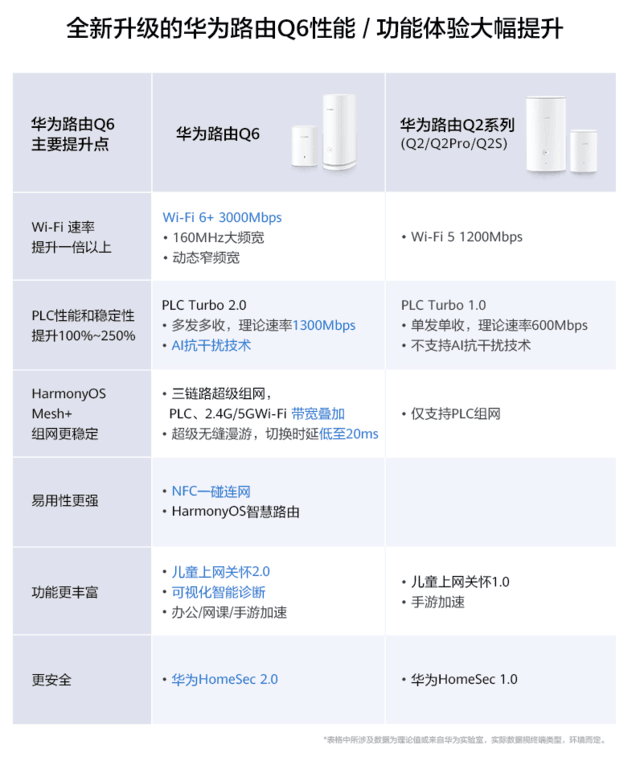Click the bullet 不支持AI抗干扰技术
Image resolution: width=640 pixels, height=761 pixels.
(466, 346)
